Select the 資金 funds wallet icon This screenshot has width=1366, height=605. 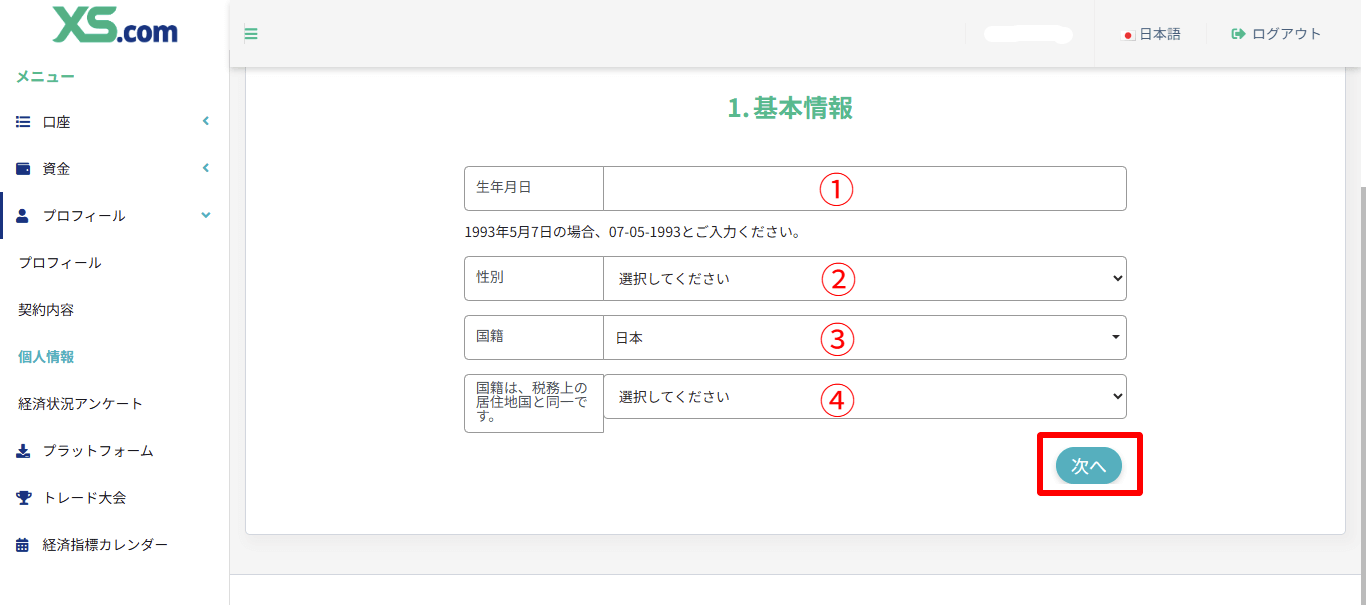22,168
